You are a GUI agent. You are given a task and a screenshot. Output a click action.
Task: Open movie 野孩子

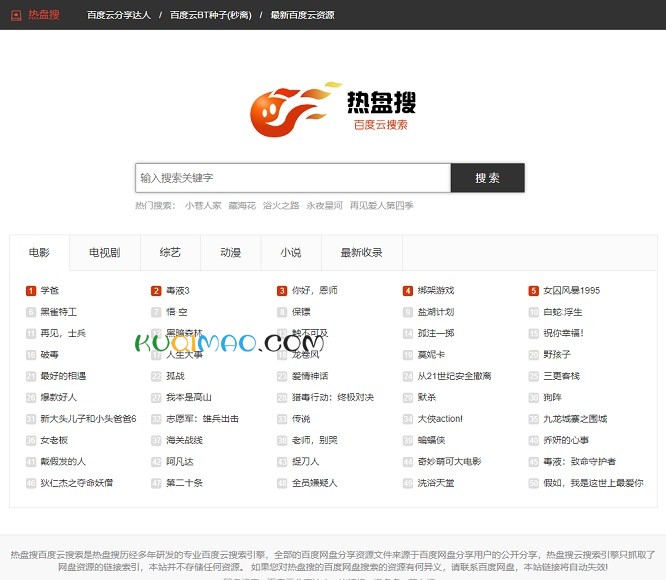point(557,355)
